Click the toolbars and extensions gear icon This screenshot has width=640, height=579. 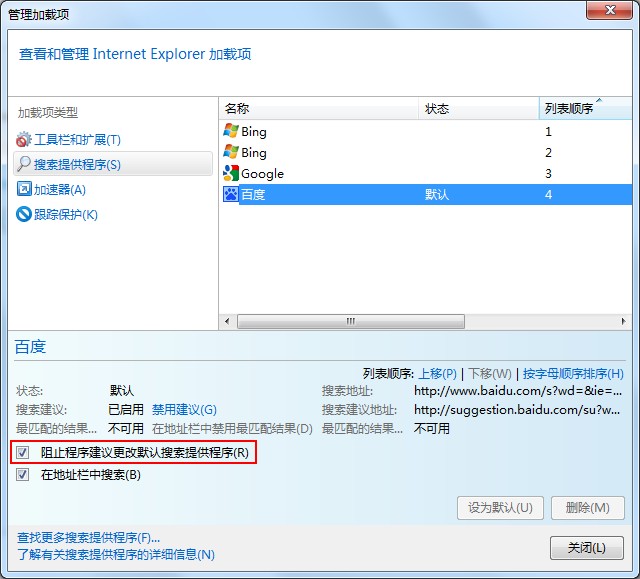coord(23,140)
